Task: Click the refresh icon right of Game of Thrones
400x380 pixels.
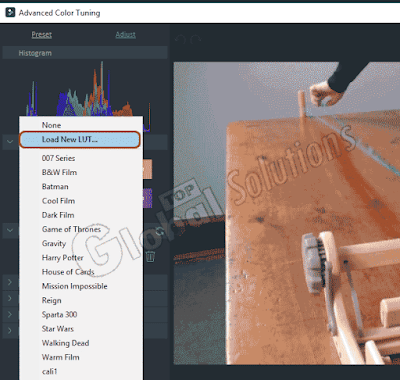Action: pos(160,231)
